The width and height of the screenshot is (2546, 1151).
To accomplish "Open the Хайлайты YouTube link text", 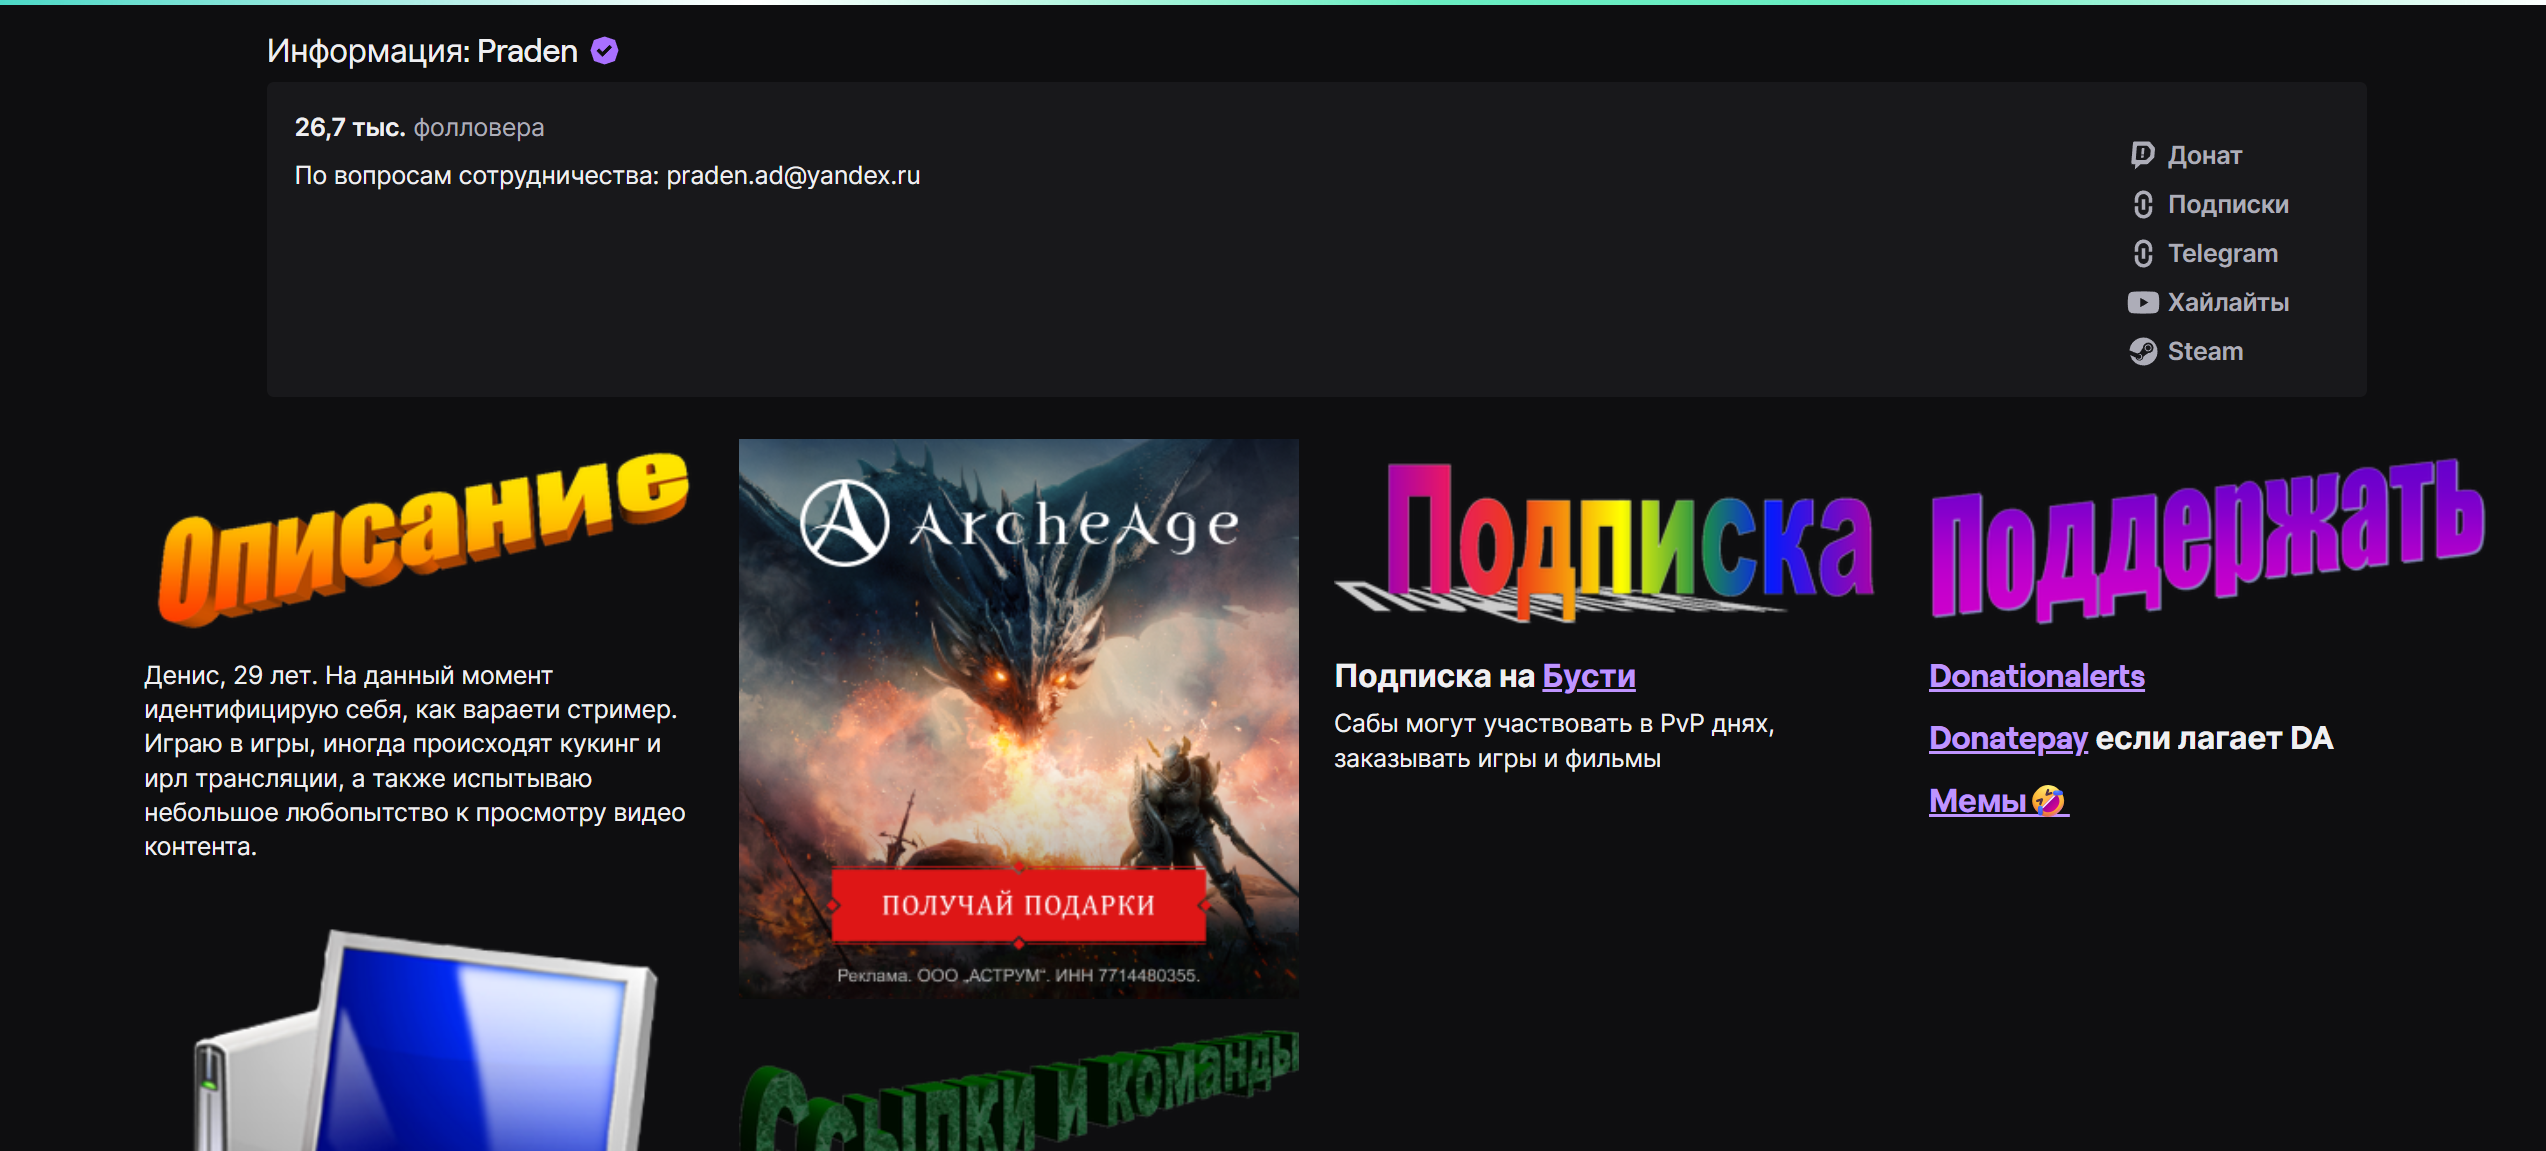I will (x=2227, y=303).
